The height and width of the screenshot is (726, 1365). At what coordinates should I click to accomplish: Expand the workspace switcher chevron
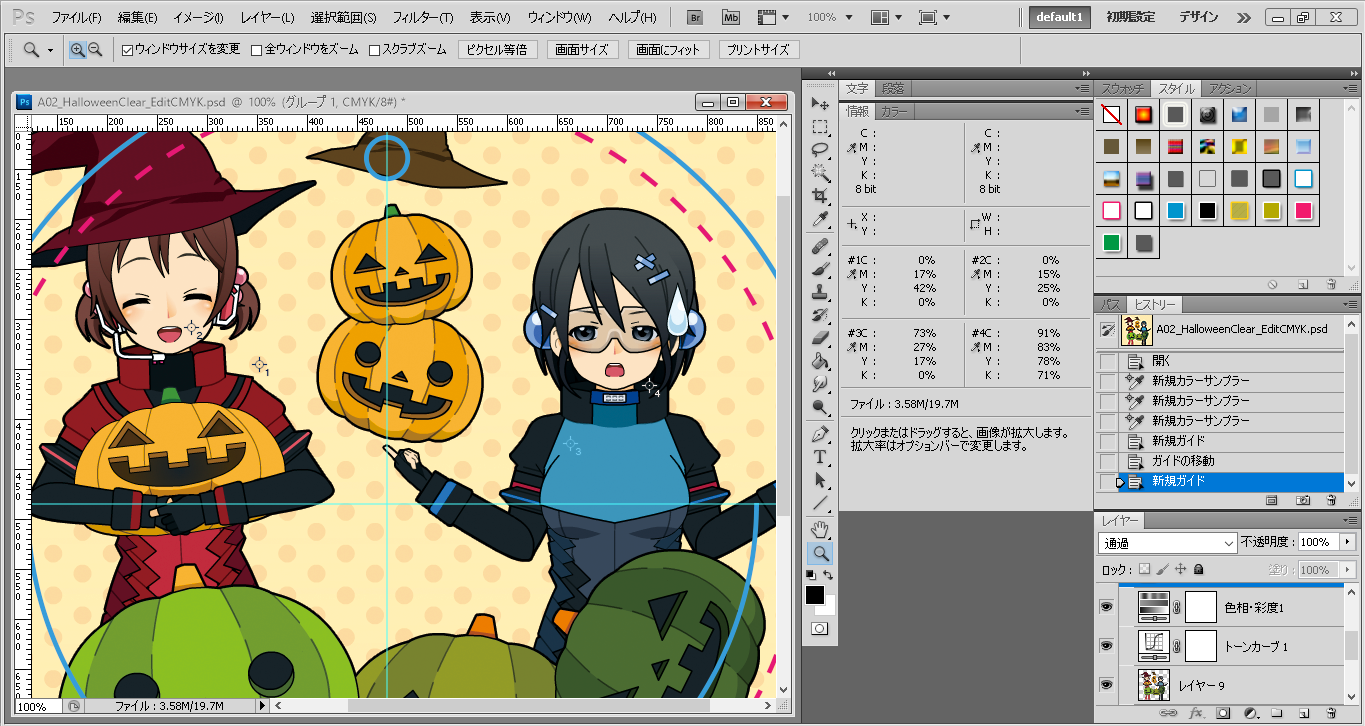click(x=1244, y=18)
